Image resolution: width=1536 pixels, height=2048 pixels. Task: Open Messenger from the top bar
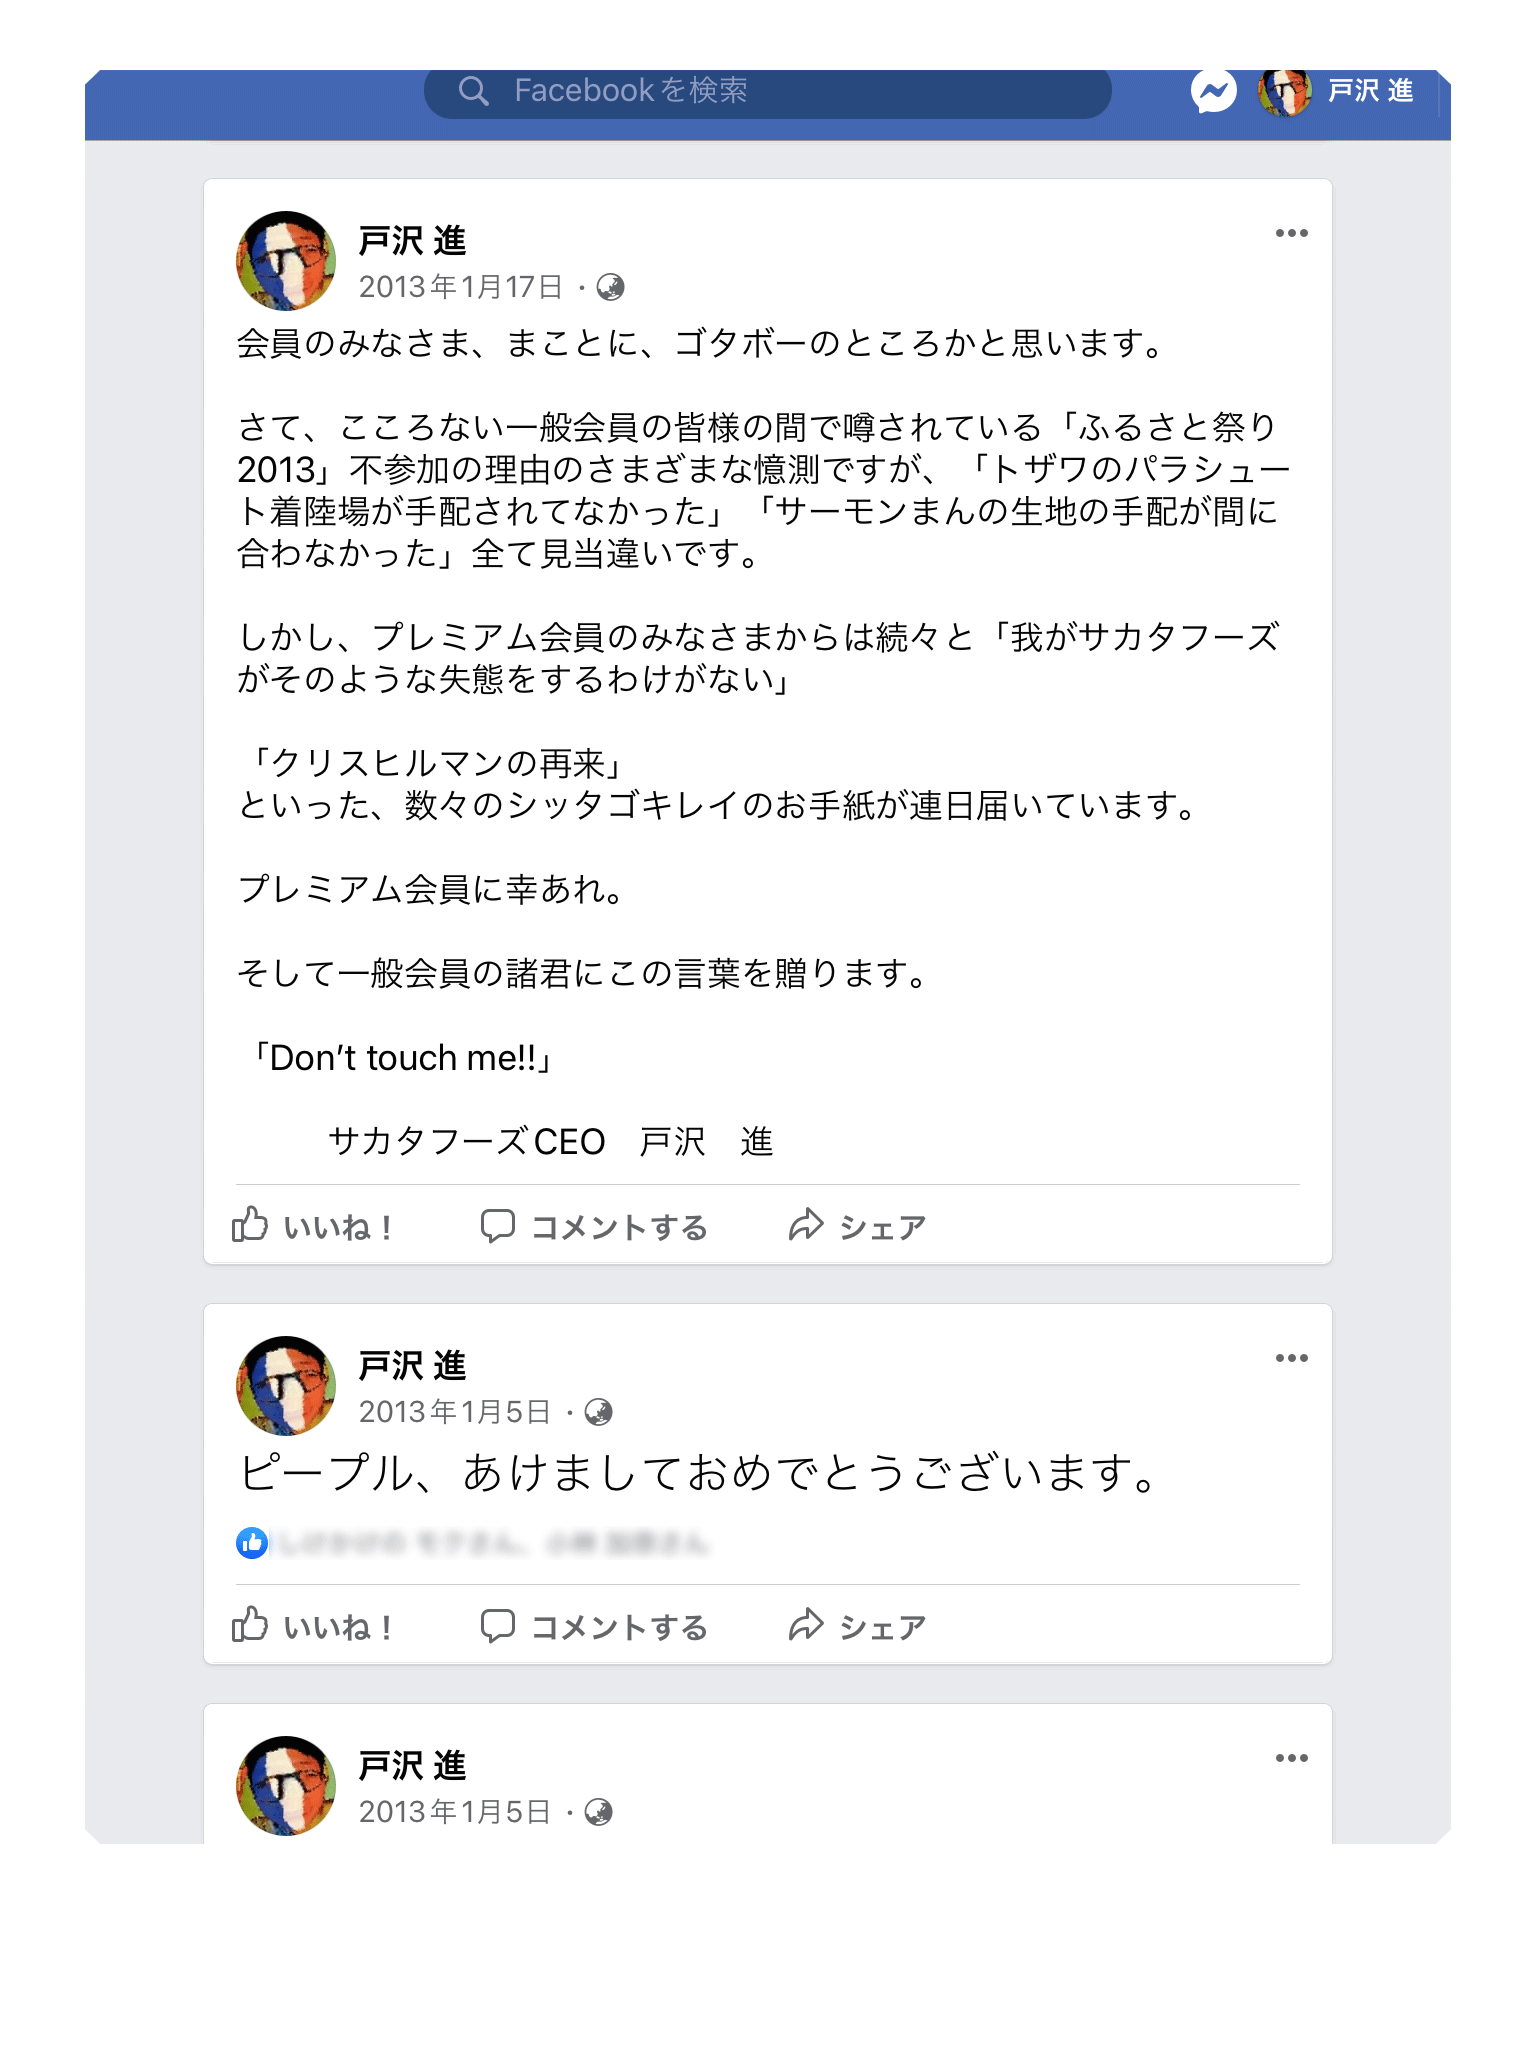point(1213,93)
